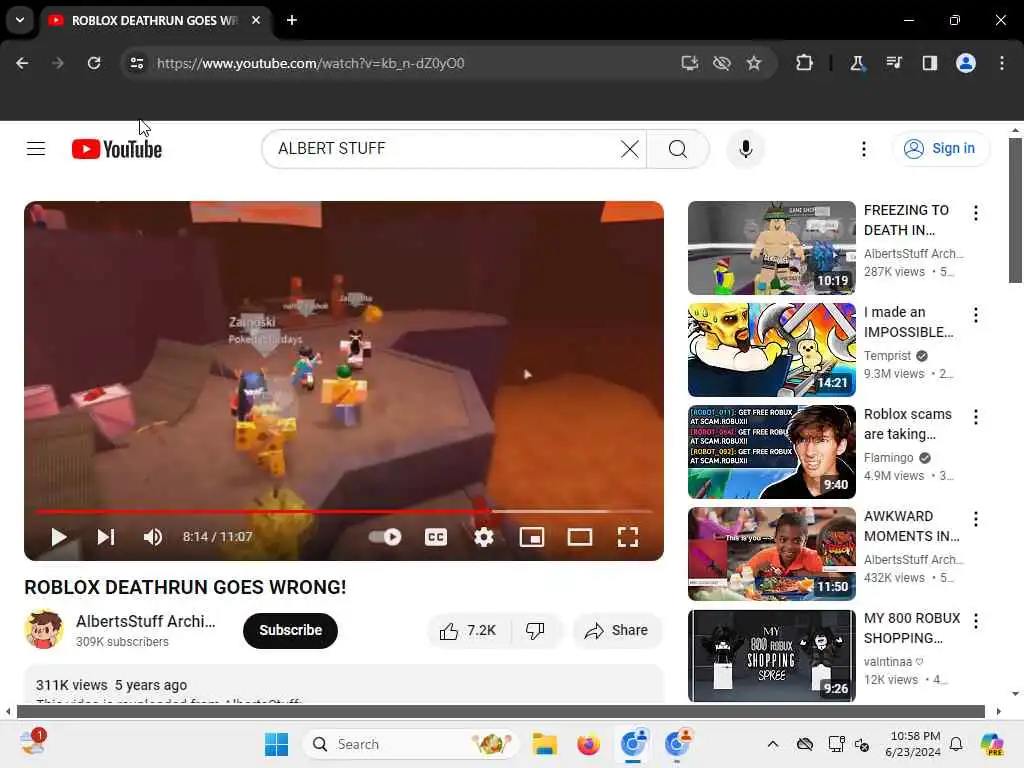The width and height of the screenshot is (1024, 768).
Task: Seek on the video progress bar
Action: click(x=344, y=511)
